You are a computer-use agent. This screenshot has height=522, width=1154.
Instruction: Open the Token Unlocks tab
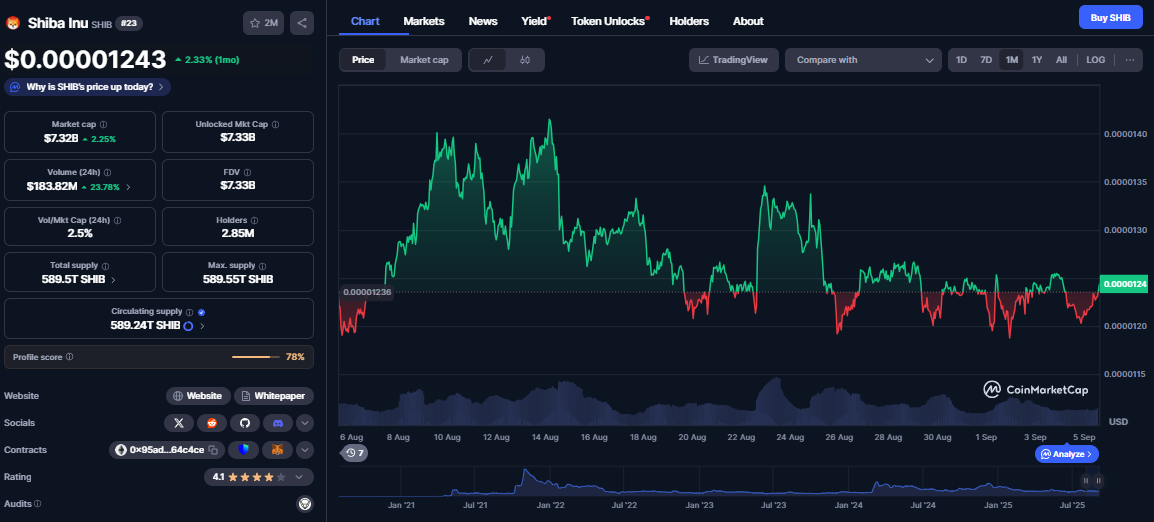(x=608, y=21)
